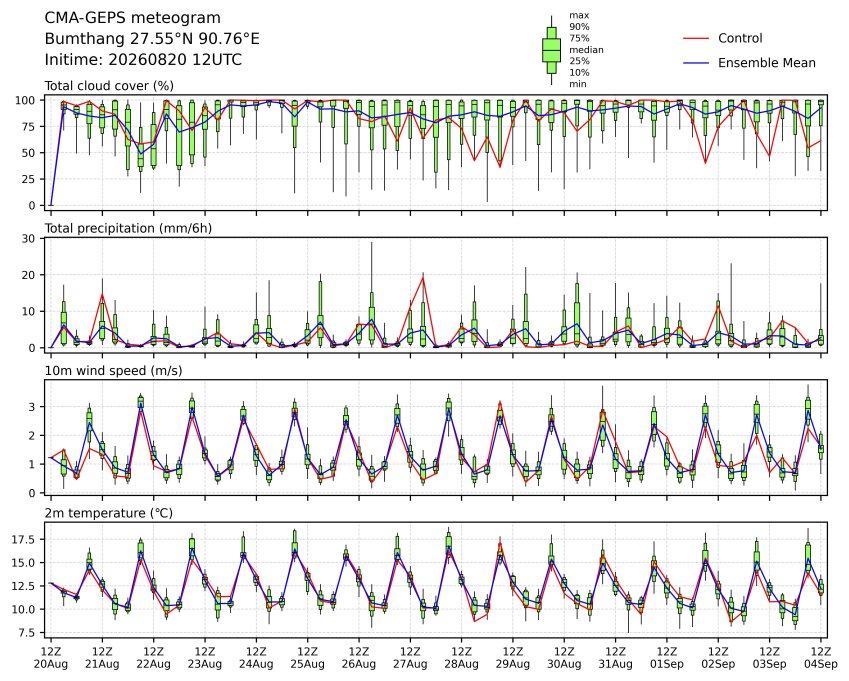Click the 12Z 25Aug axis tick label
849x681 pixels.
(x=308, y=658)
